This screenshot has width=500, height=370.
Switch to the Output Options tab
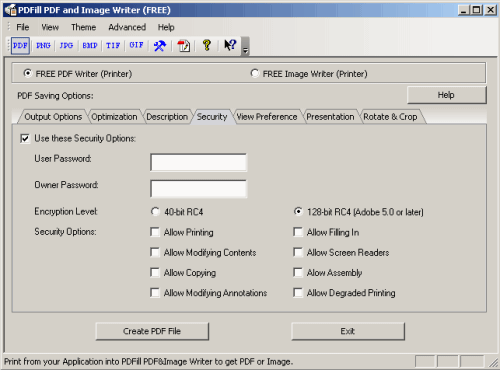53,117
